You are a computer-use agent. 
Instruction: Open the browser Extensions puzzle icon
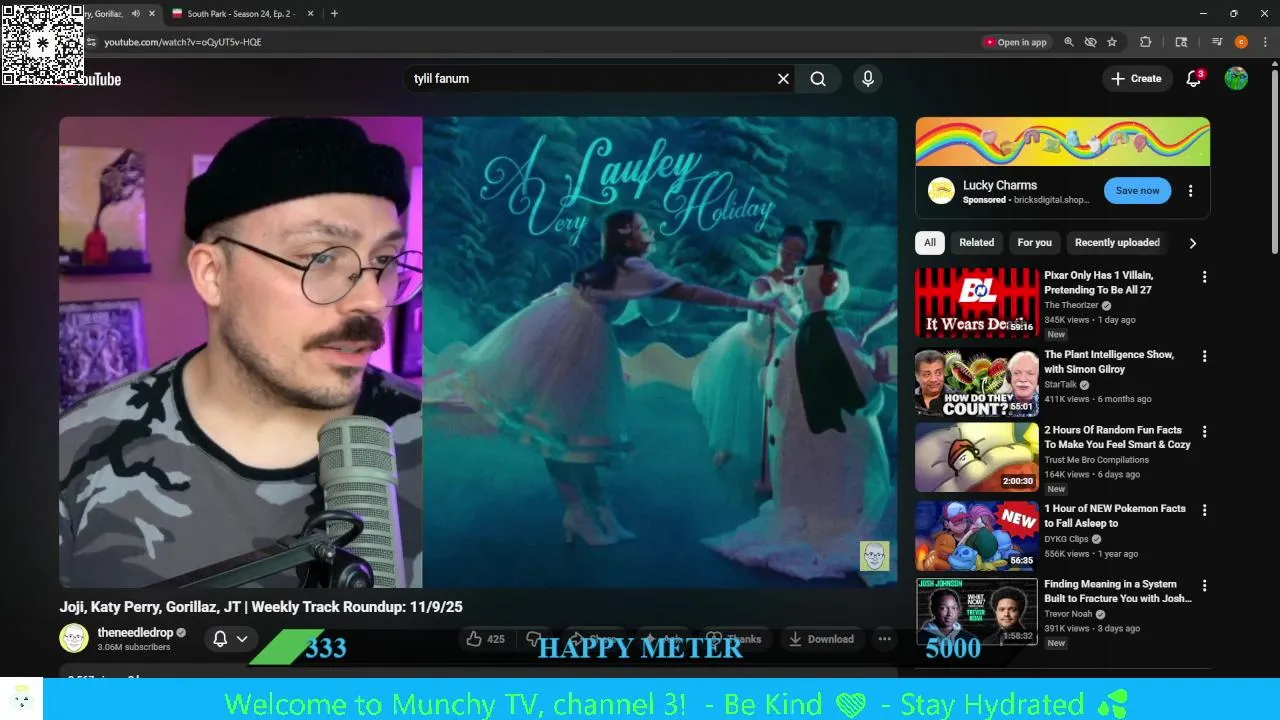1146,42
